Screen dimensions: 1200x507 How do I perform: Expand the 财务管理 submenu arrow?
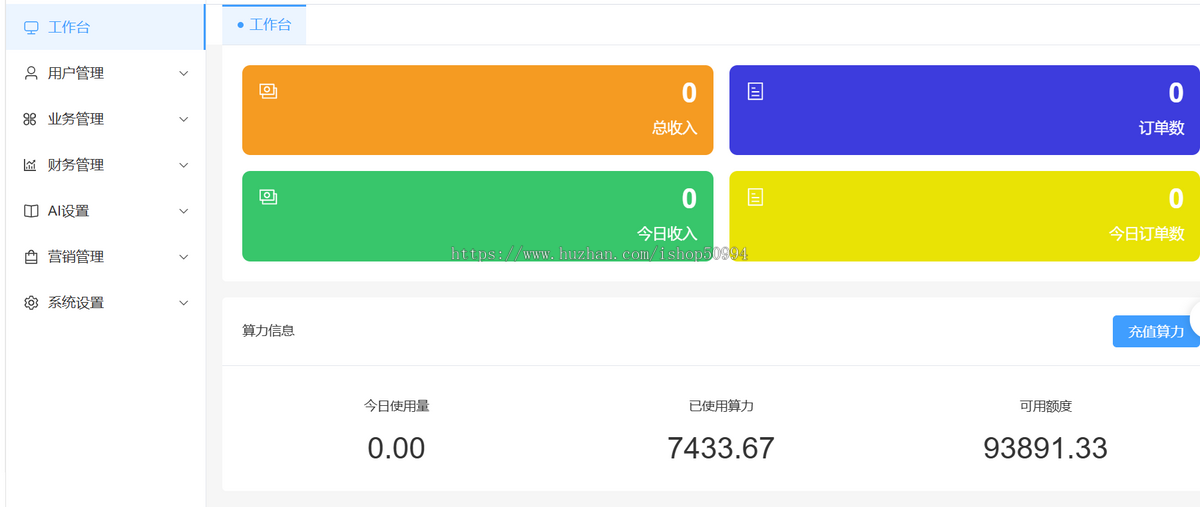tap(183, 165)
